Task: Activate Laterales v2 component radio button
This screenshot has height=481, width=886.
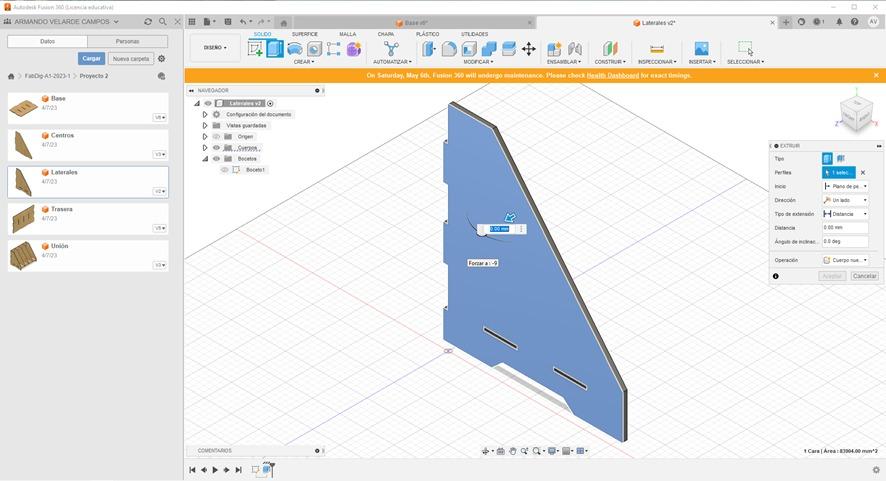Action: [270, 103]
